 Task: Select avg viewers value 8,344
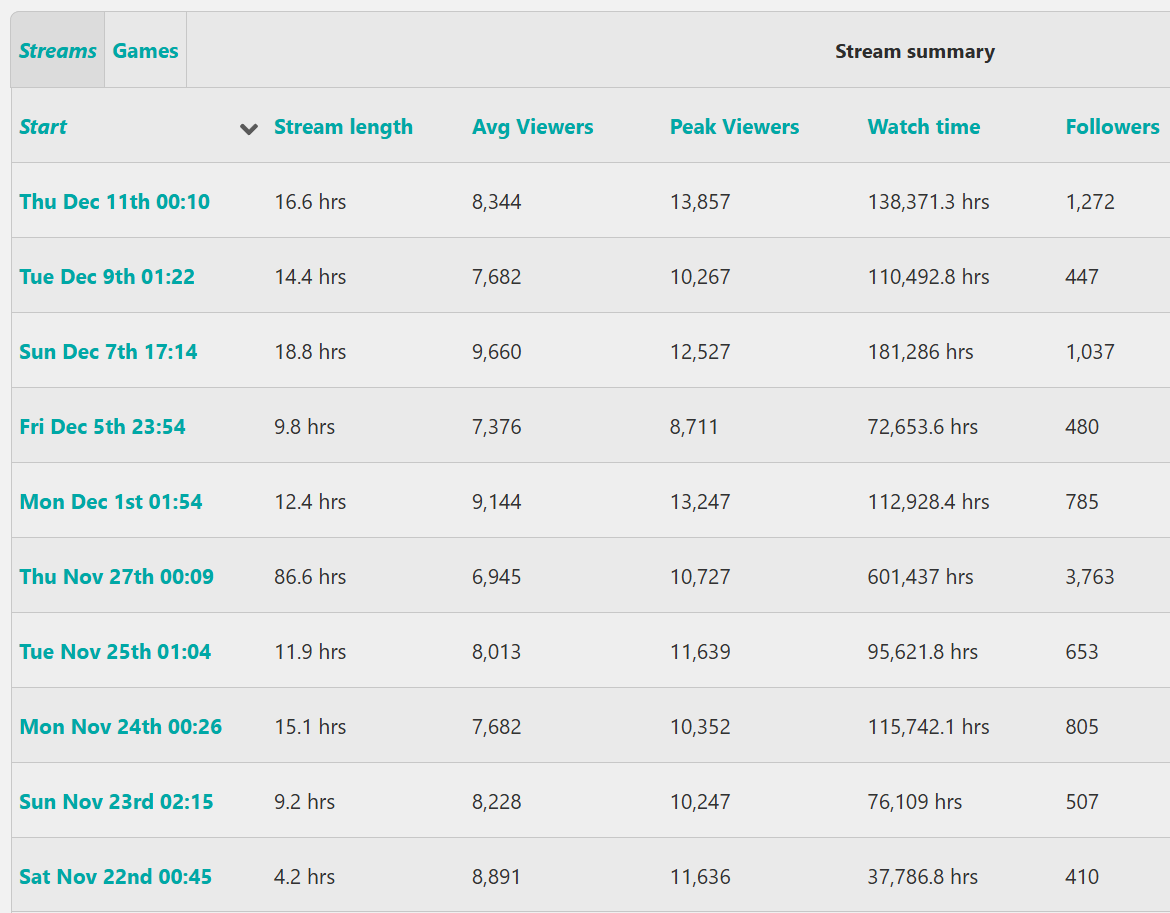[496, 202]
